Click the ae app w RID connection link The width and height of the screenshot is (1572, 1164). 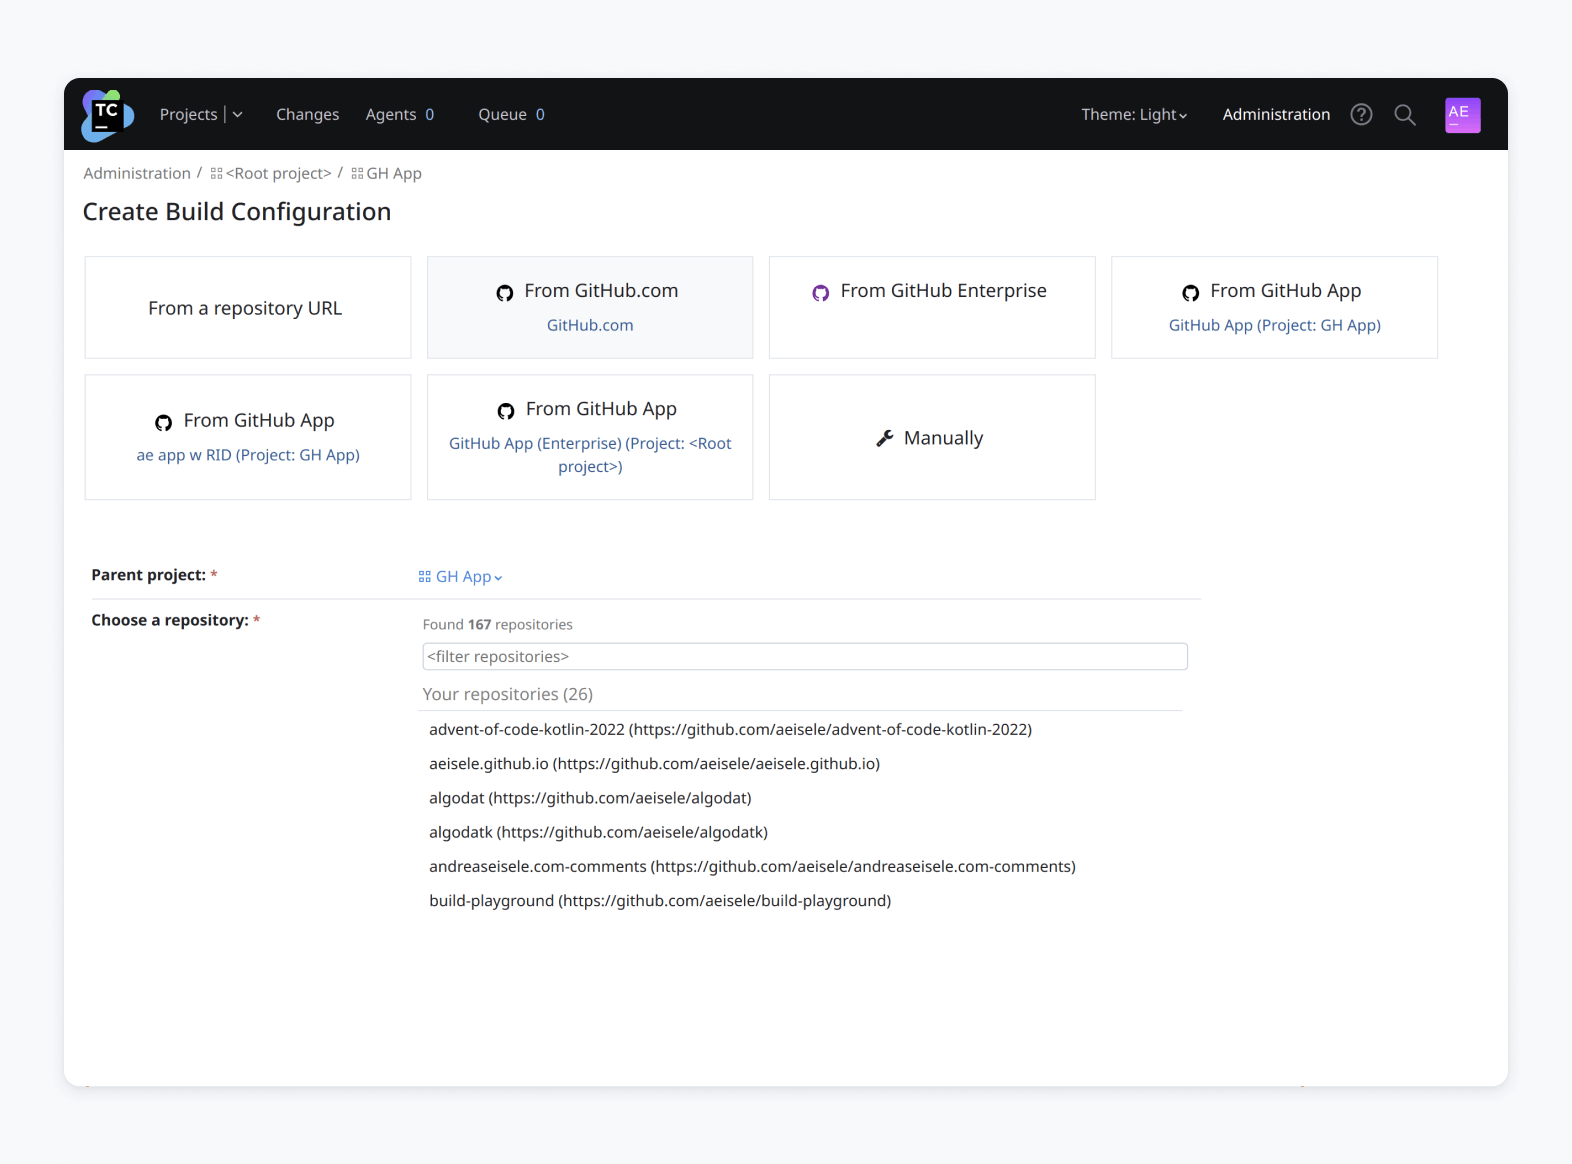point(248,455)
